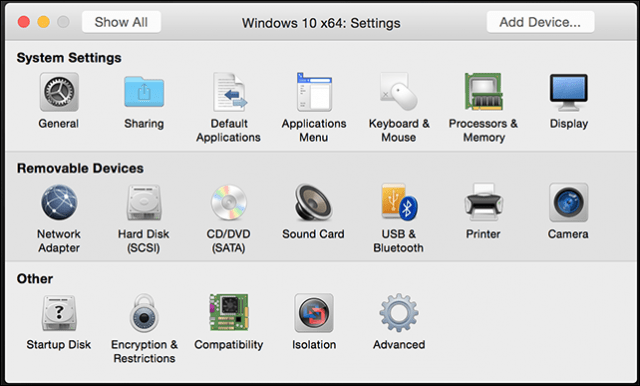This screenshot has height=386, width=640.
Task: Click the Add Device... button
Action: pyautogui.click(x=540, y=22)
